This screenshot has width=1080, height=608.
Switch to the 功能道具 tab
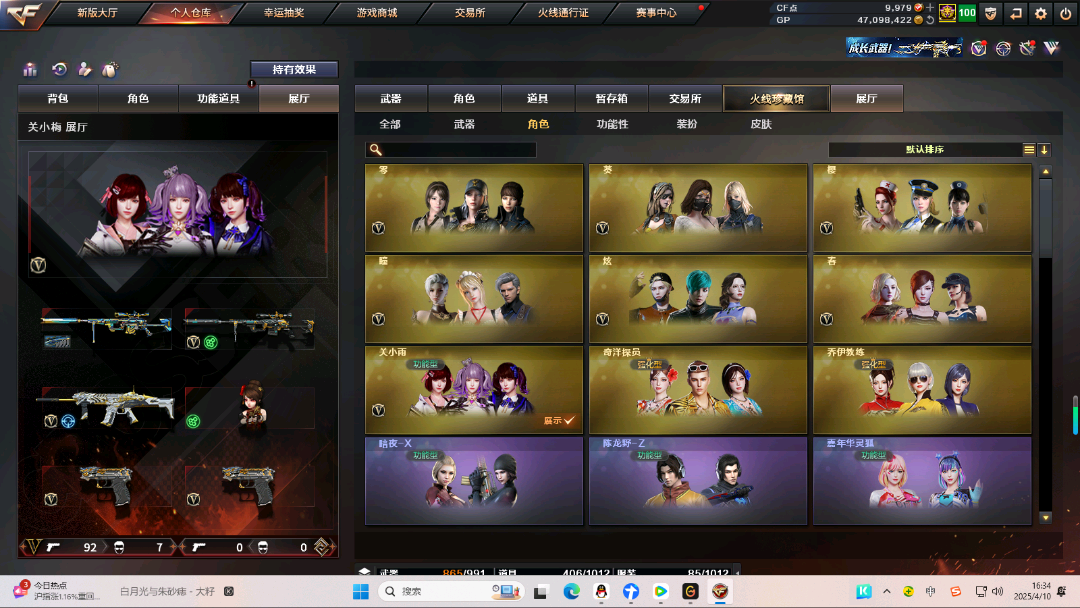click(218, 98)
